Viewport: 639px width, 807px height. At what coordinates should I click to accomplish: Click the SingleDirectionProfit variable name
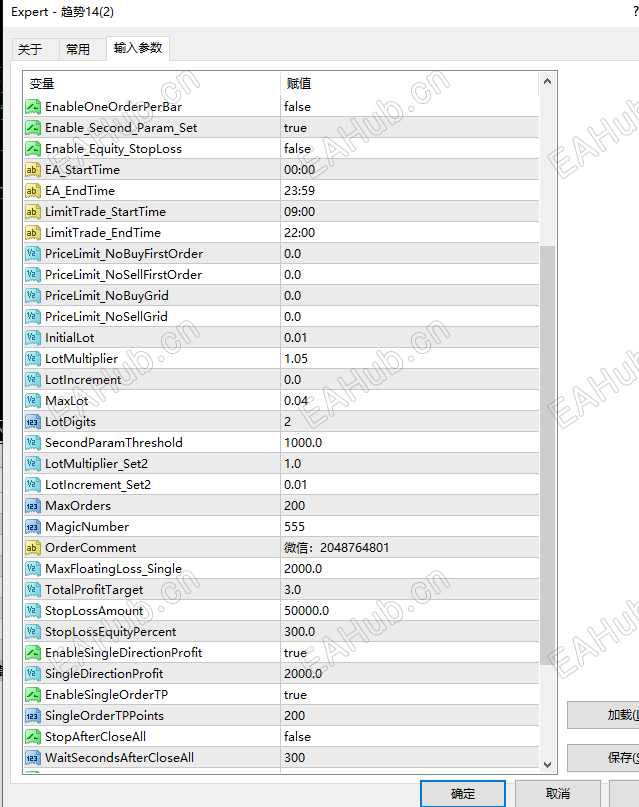[104, 674]
